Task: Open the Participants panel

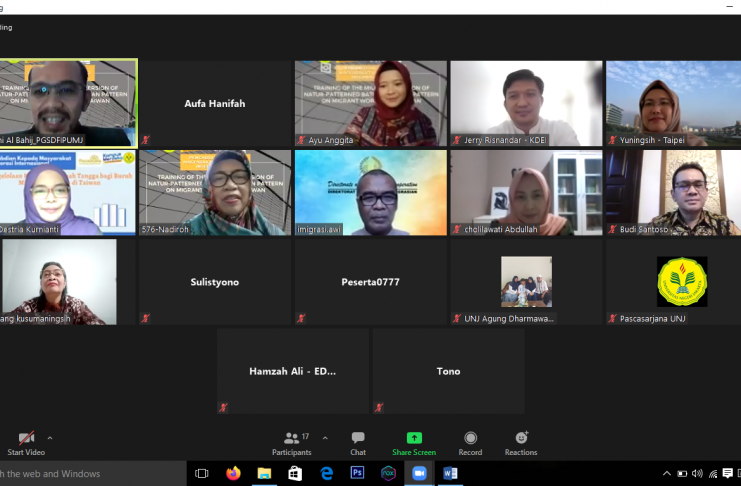Action: (x=291, y=441)
